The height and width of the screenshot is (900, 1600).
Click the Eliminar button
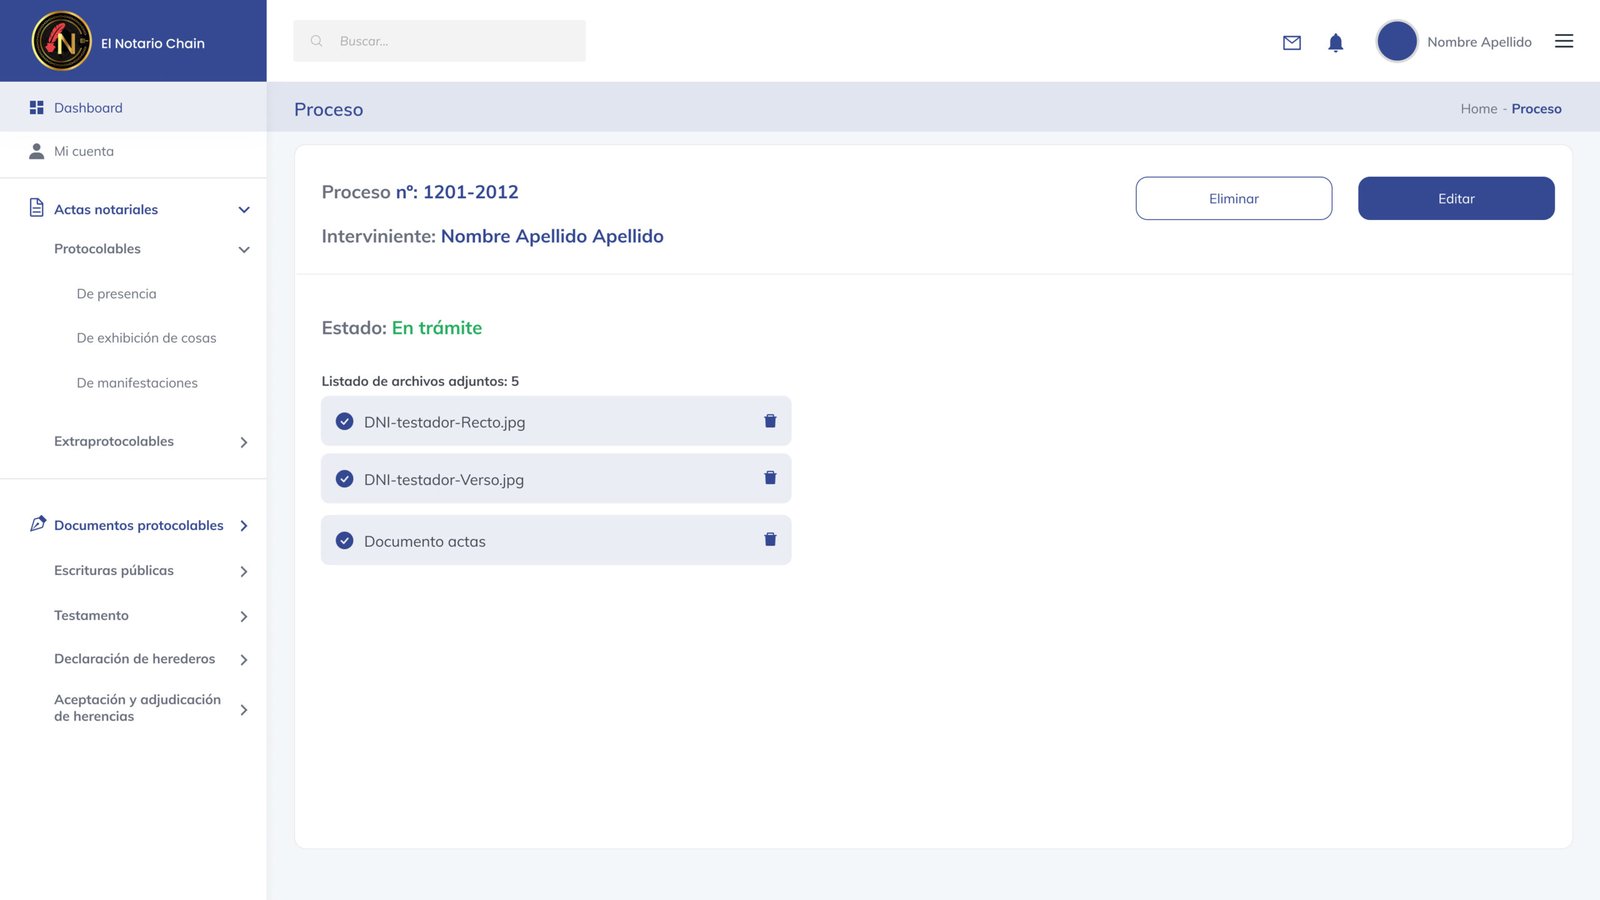(1234, 198)
